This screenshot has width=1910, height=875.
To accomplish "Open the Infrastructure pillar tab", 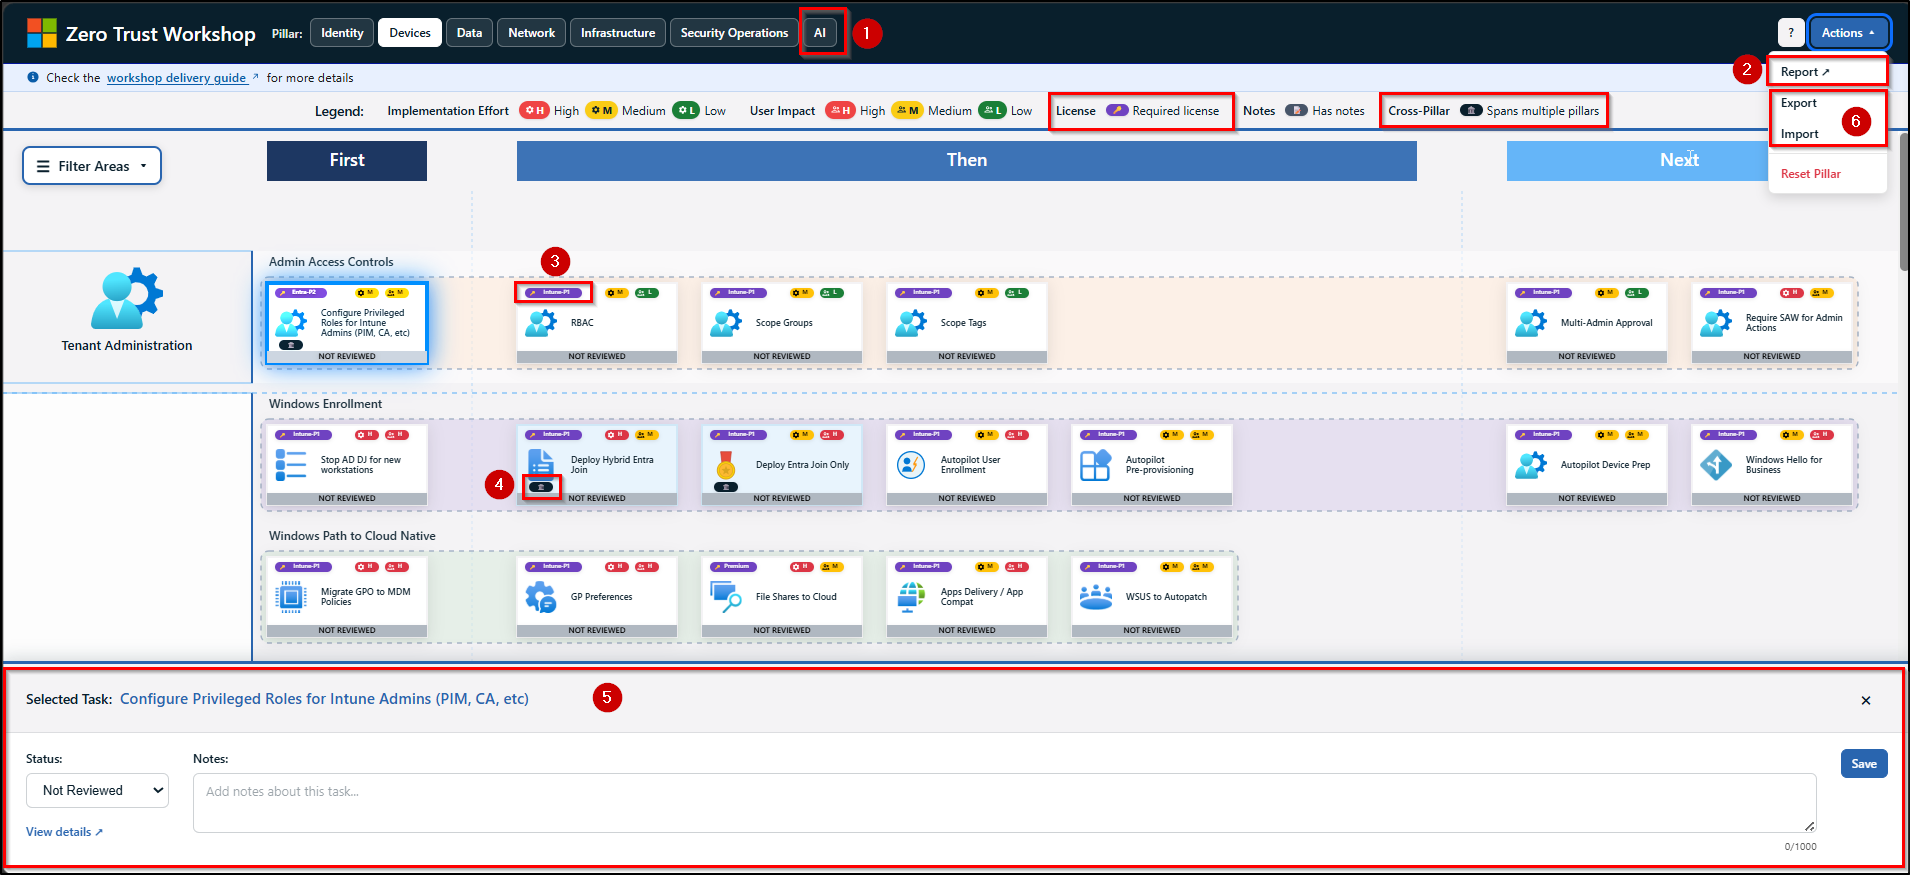I will [x=618, y=33].
